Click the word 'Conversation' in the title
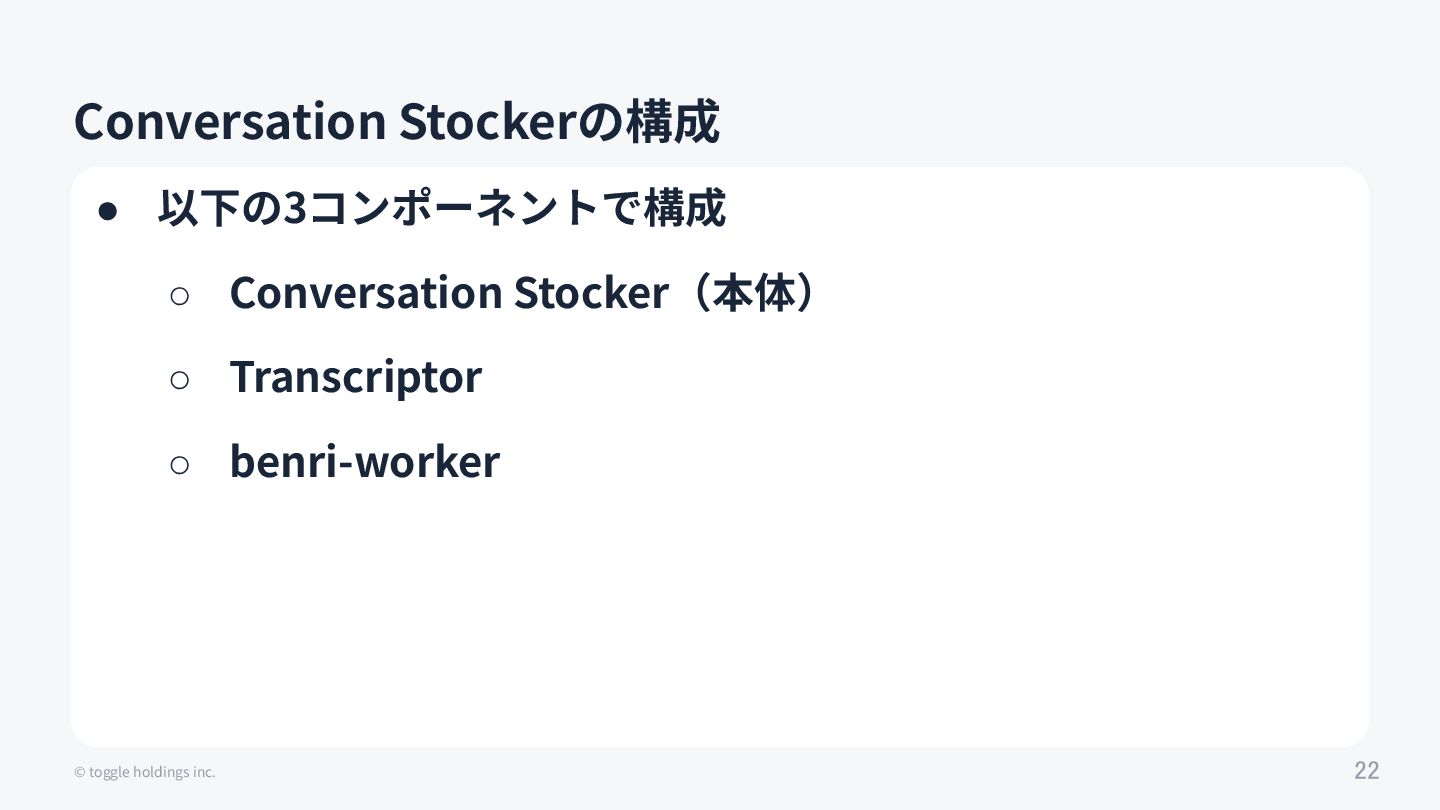Viewport: 1440px width, 810px height. point(230,122)
